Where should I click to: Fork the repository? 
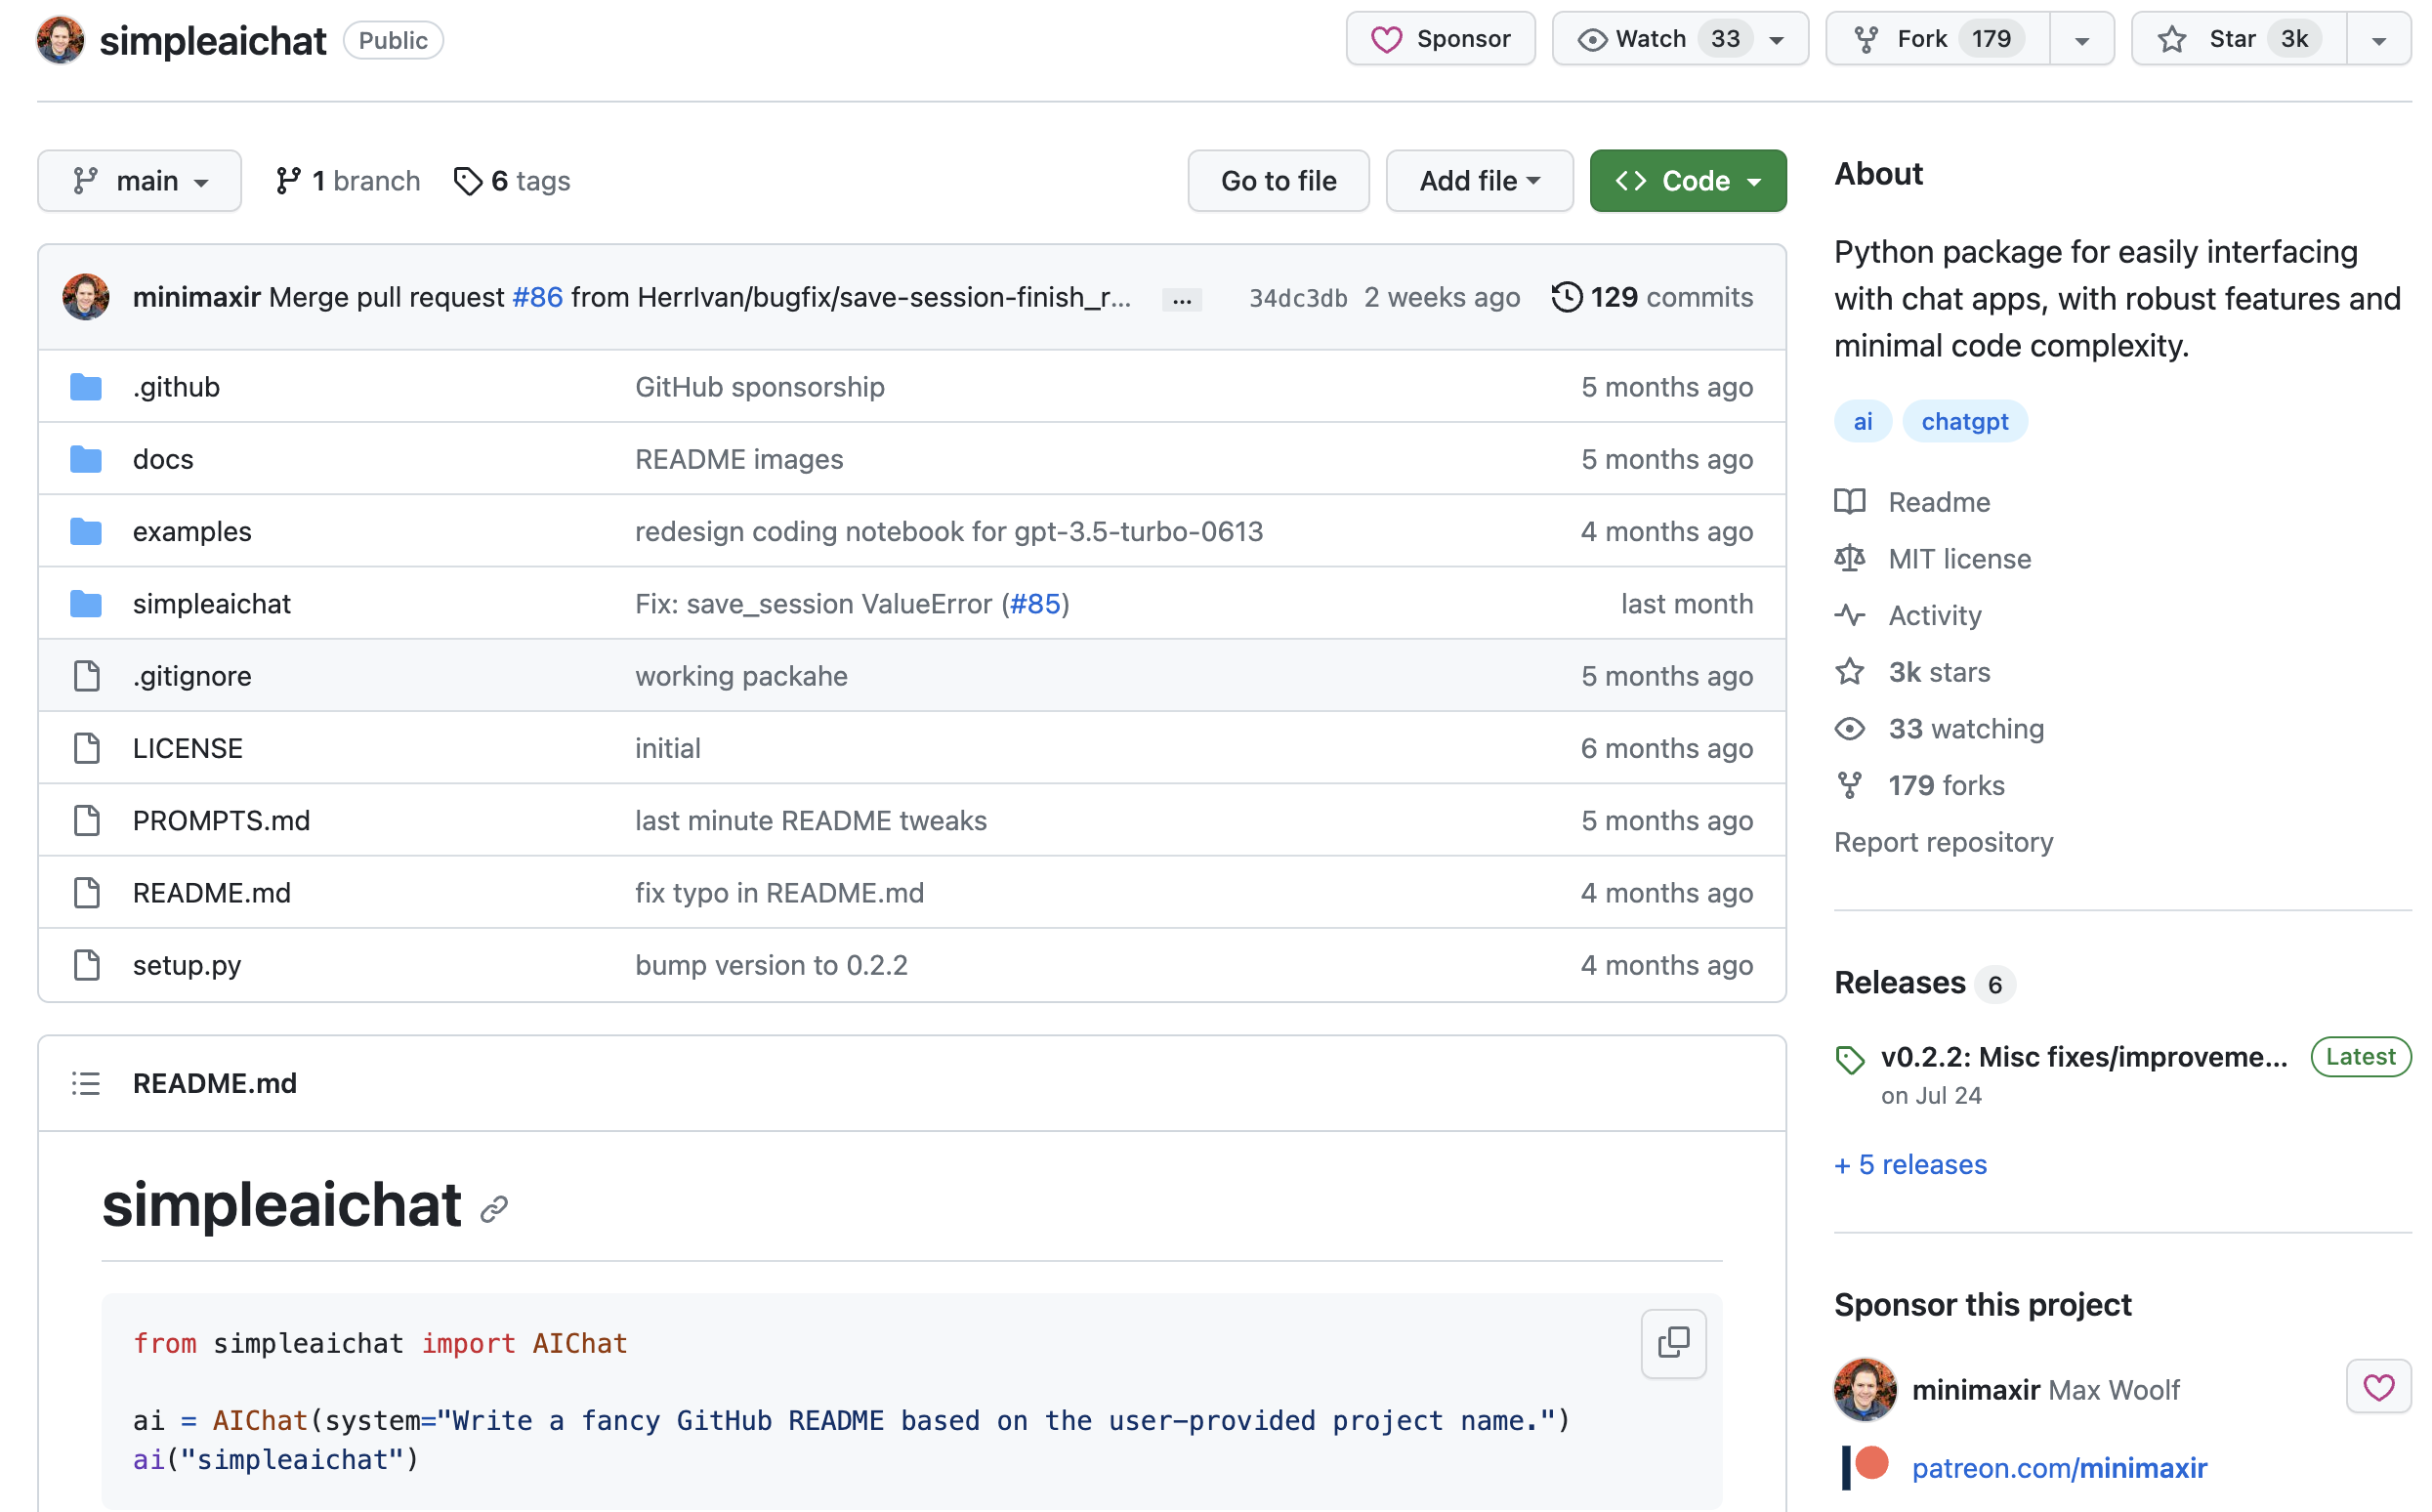[1937, 39]
